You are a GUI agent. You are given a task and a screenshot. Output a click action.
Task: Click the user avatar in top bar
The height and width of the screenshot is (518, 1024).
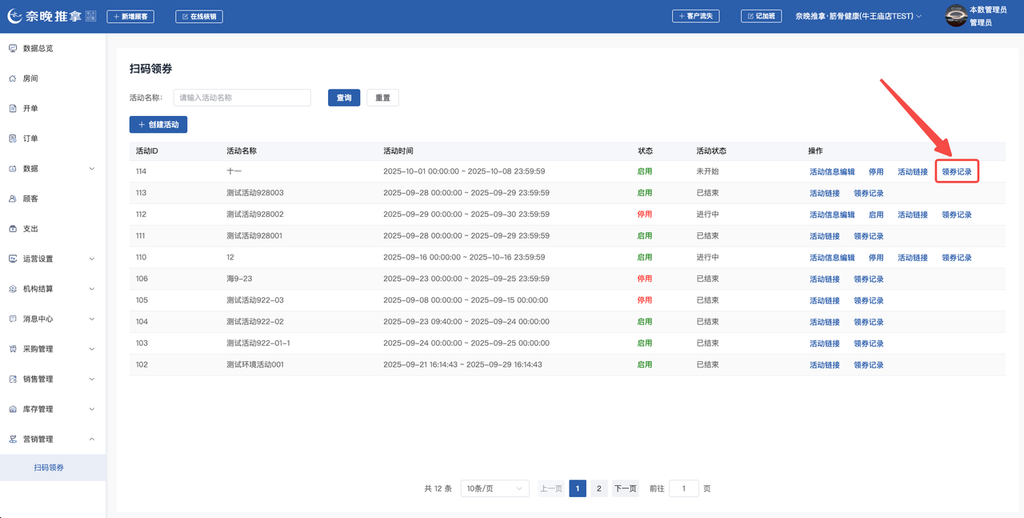point(955,16)
